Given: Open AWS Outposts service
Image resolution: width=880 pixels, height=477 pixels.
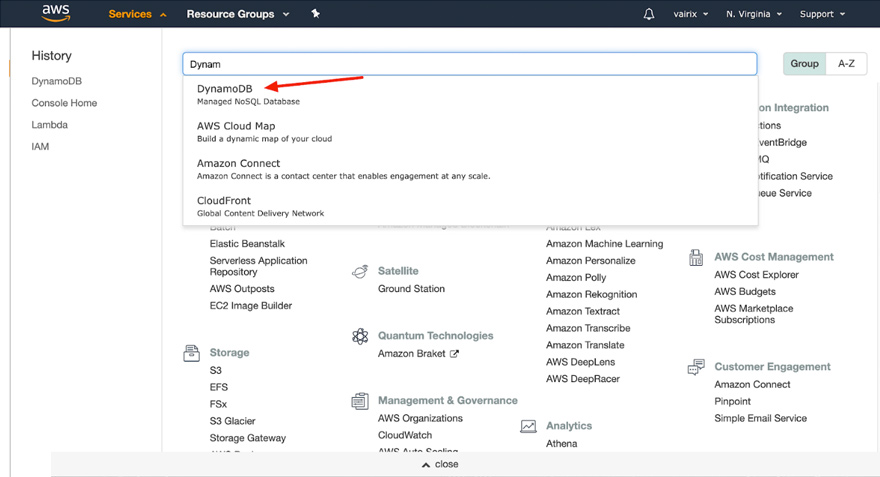Looking at the screenshot, I should [242, 289].
